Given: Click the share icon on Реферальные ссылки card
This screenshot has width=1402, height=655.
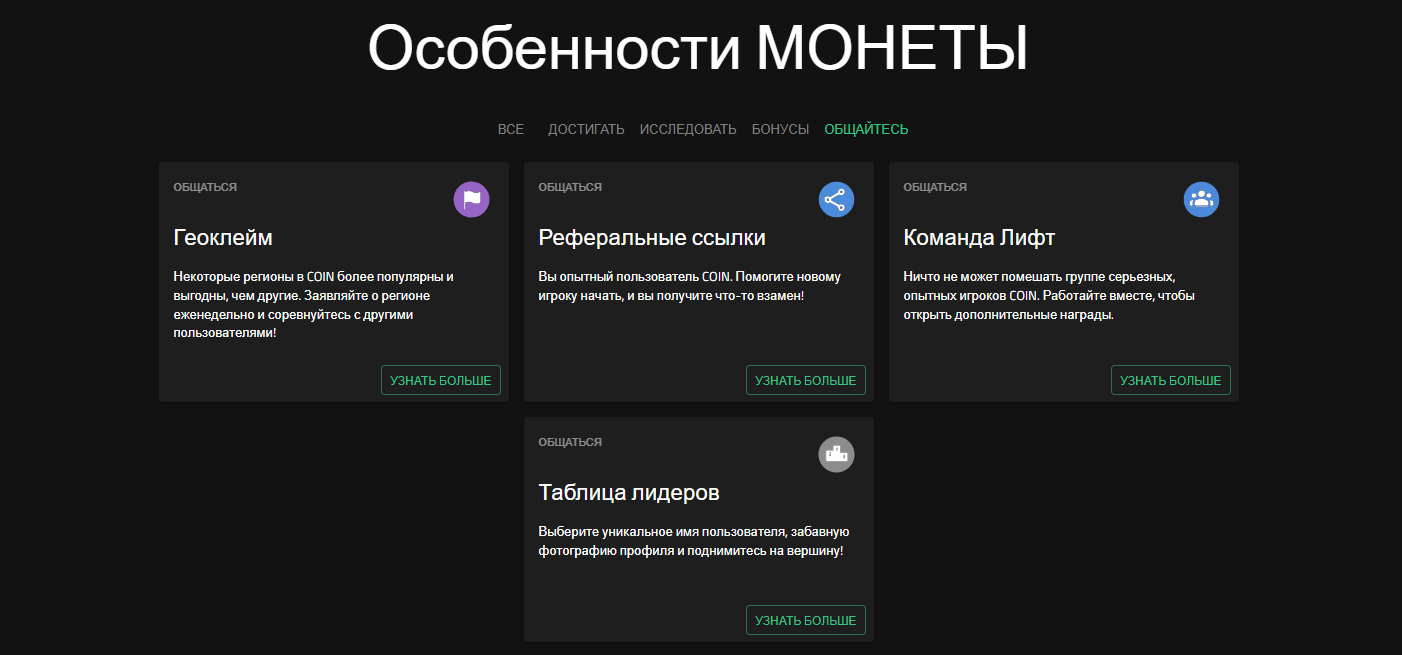Looking at the screenshot, I should pos(836,199).
